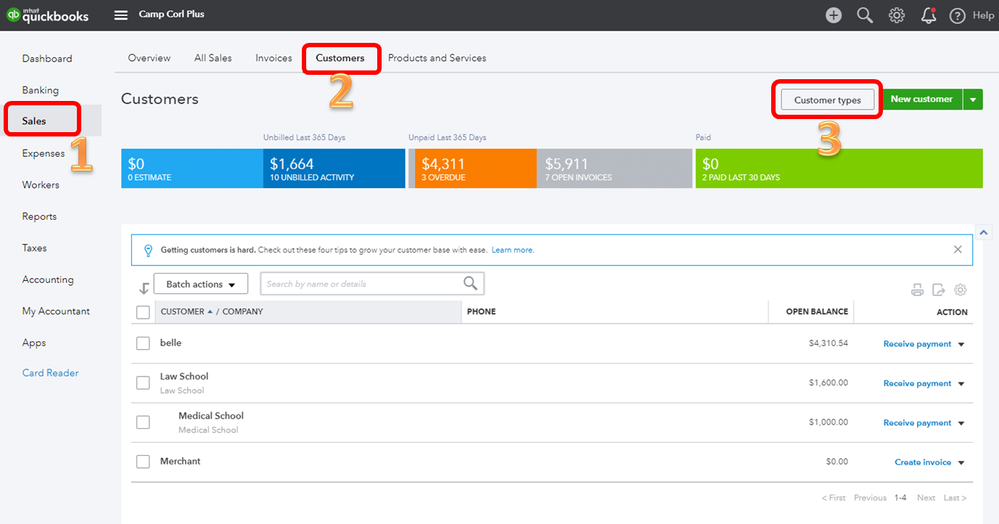Click the export icon above the customer table
This screenshot has height=524, width=999.
pyautogui.click(x=938, y=290)
